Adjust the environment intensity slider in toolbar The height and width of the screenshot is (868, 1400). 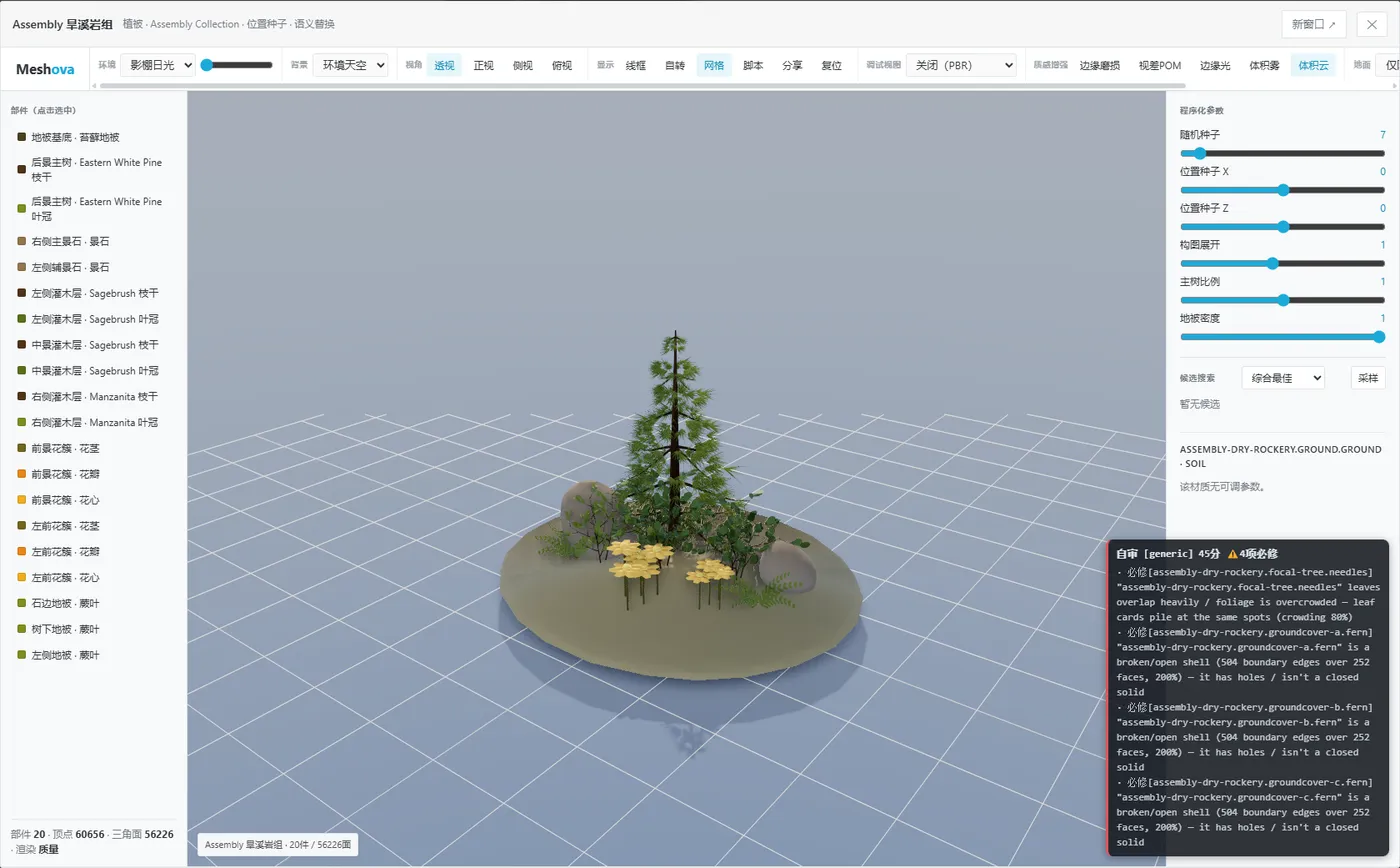coord(237,65)
